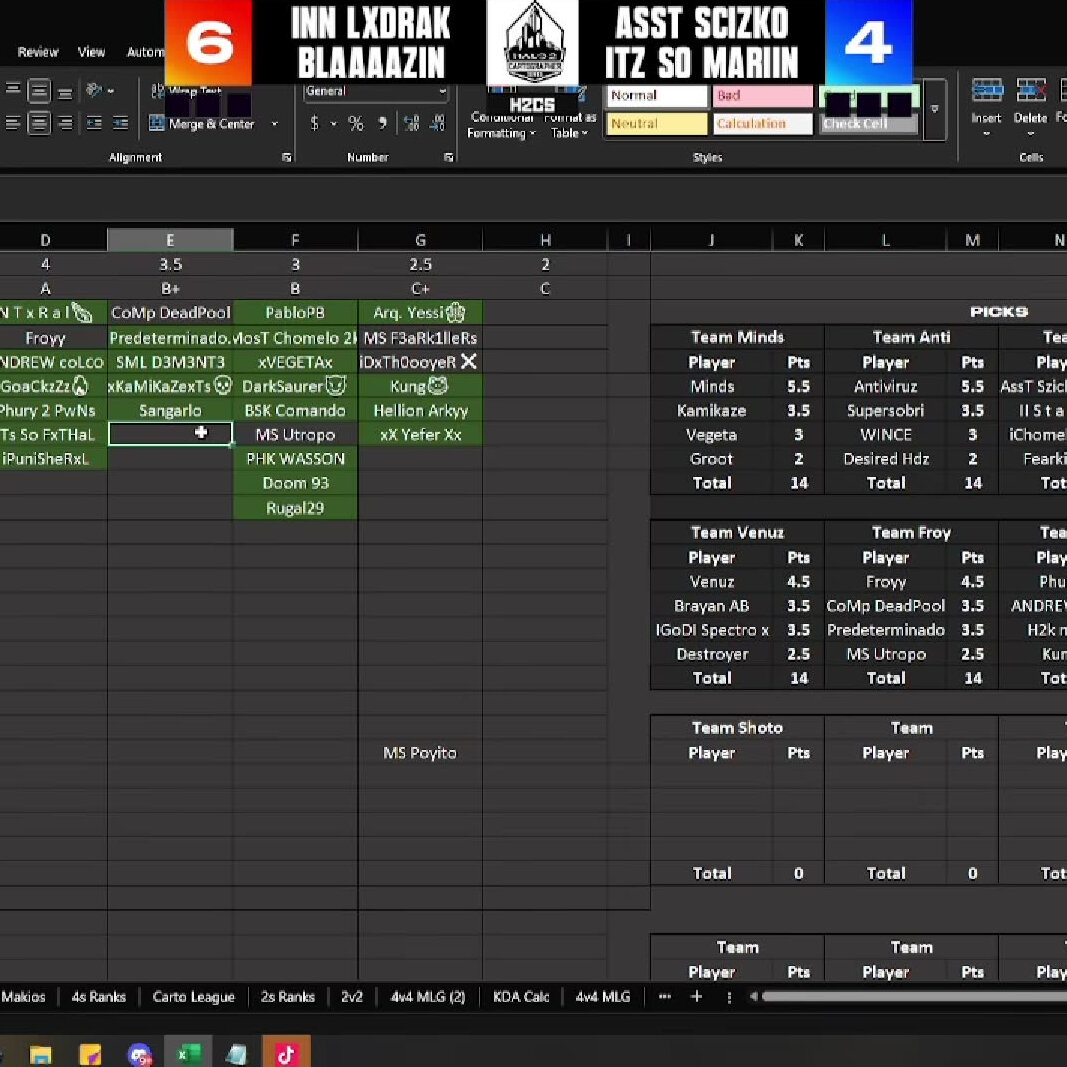Expand the Merge & Center dropdown arrow

pos(274,124)
